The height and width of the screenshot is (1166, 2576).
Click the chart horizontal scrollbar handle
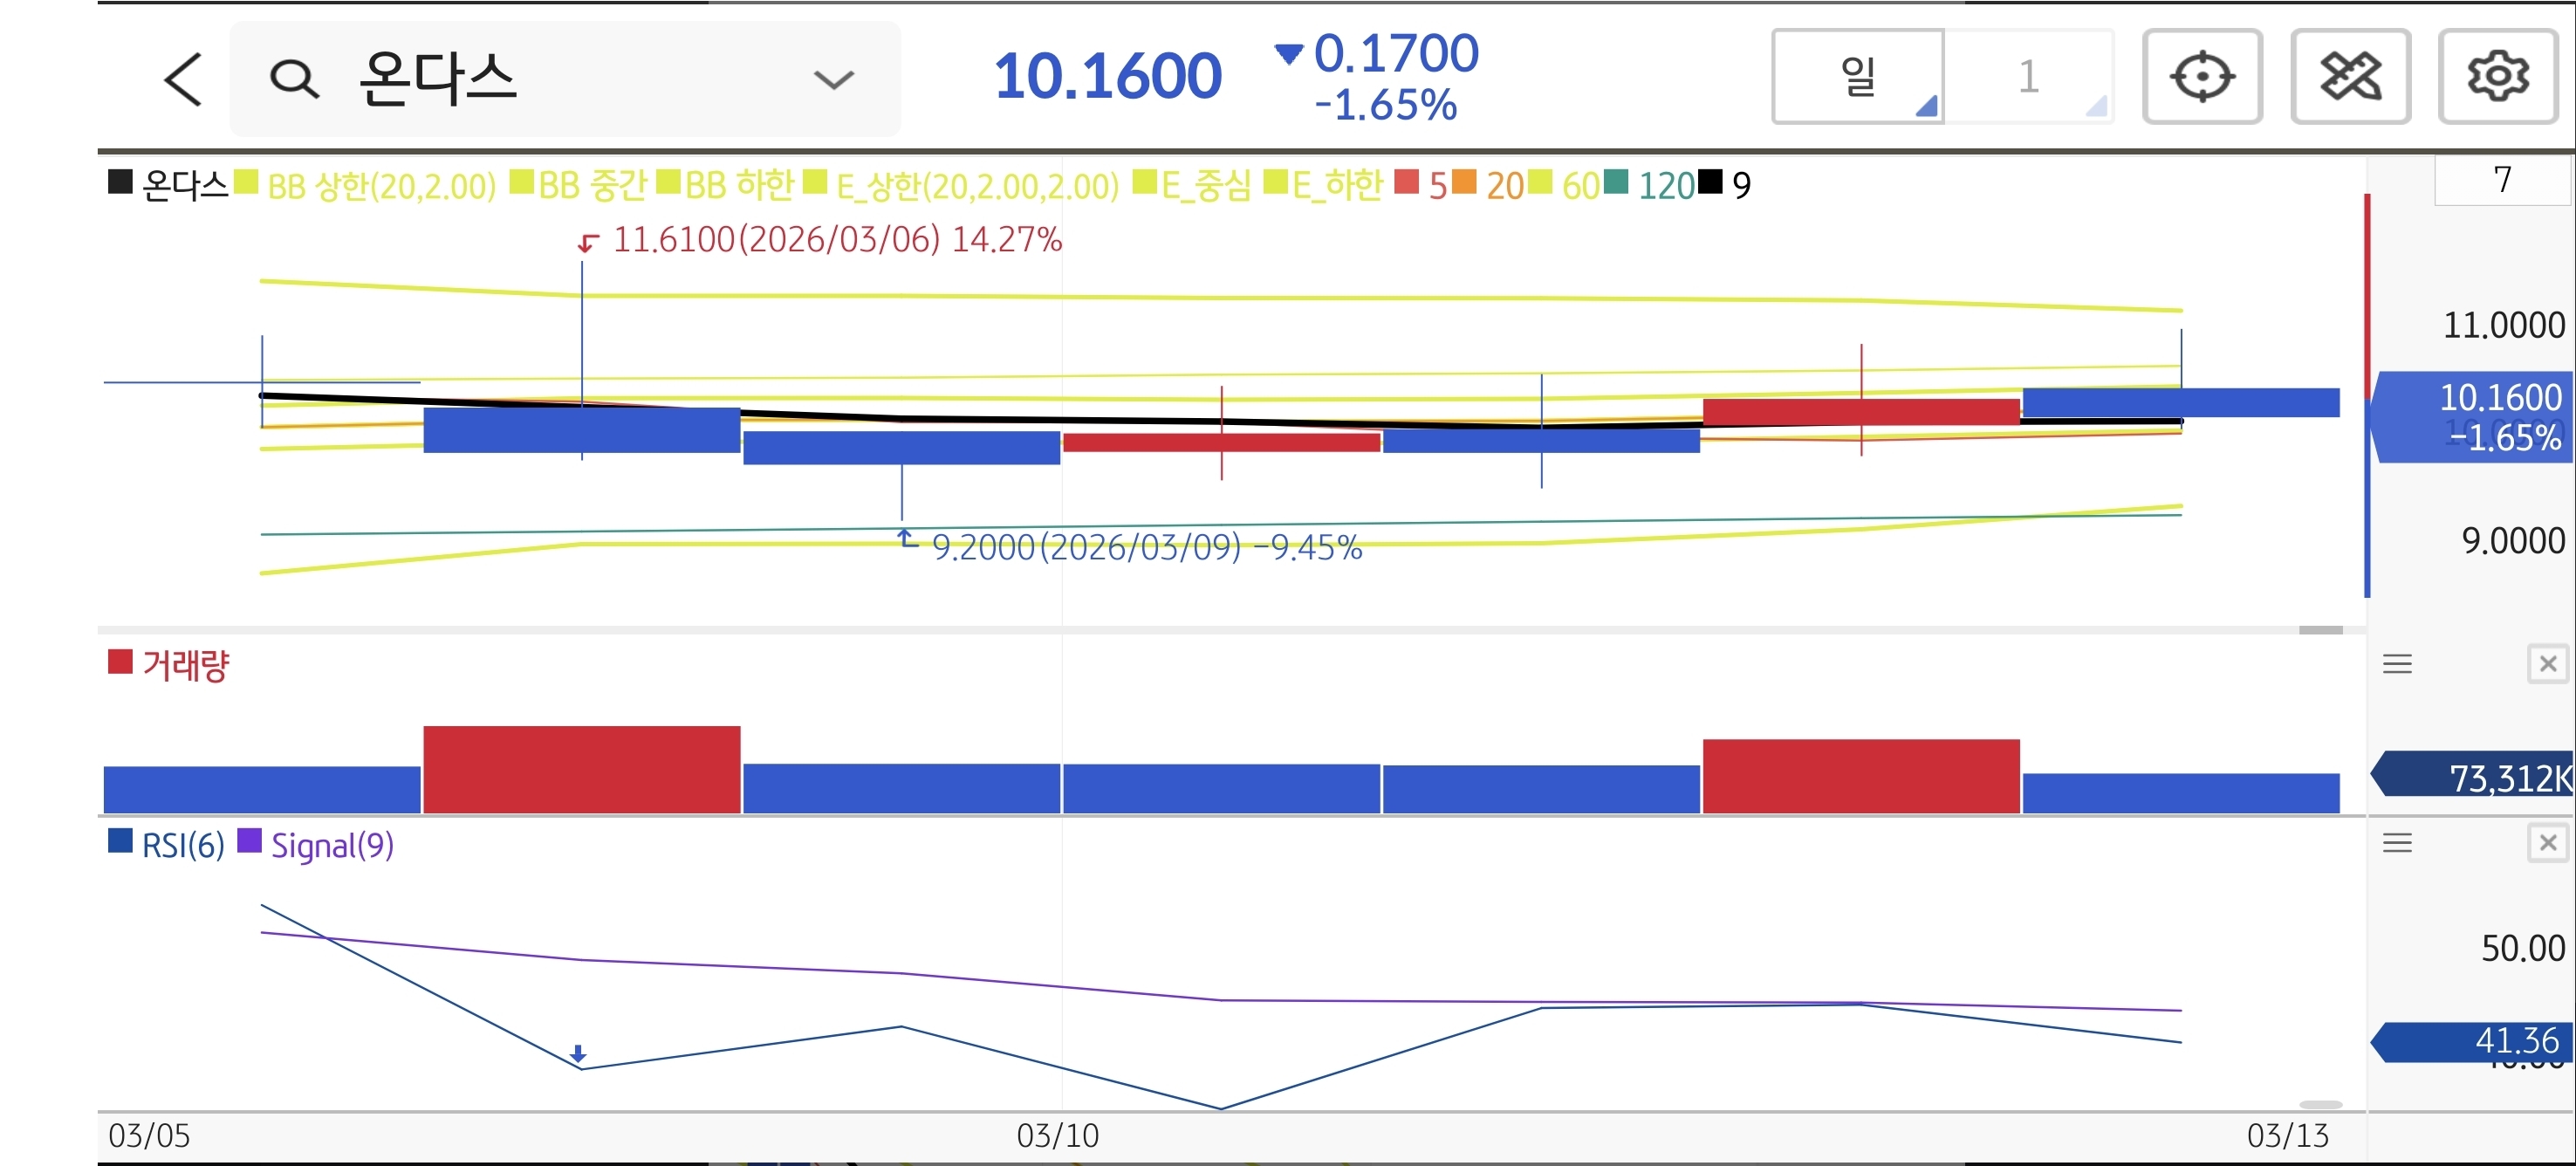2320,630
